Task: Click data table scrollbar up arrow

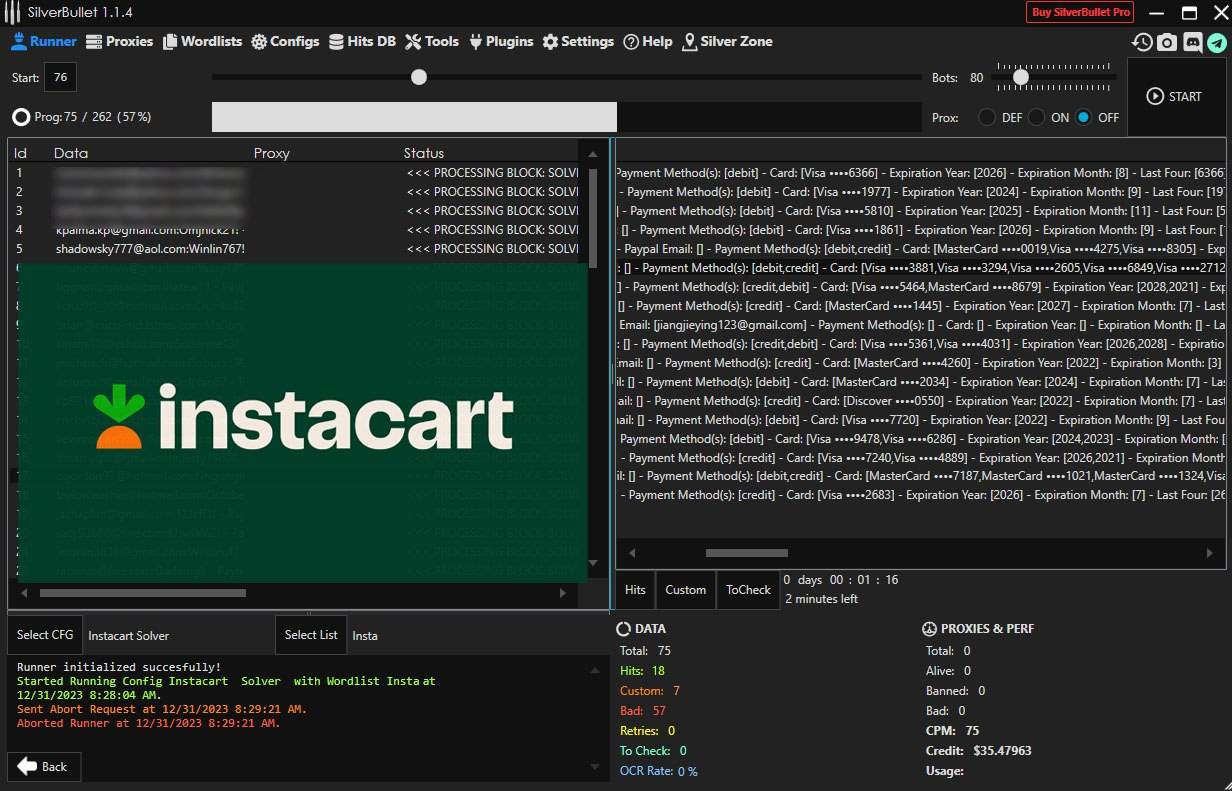Action: coord(593,154)
